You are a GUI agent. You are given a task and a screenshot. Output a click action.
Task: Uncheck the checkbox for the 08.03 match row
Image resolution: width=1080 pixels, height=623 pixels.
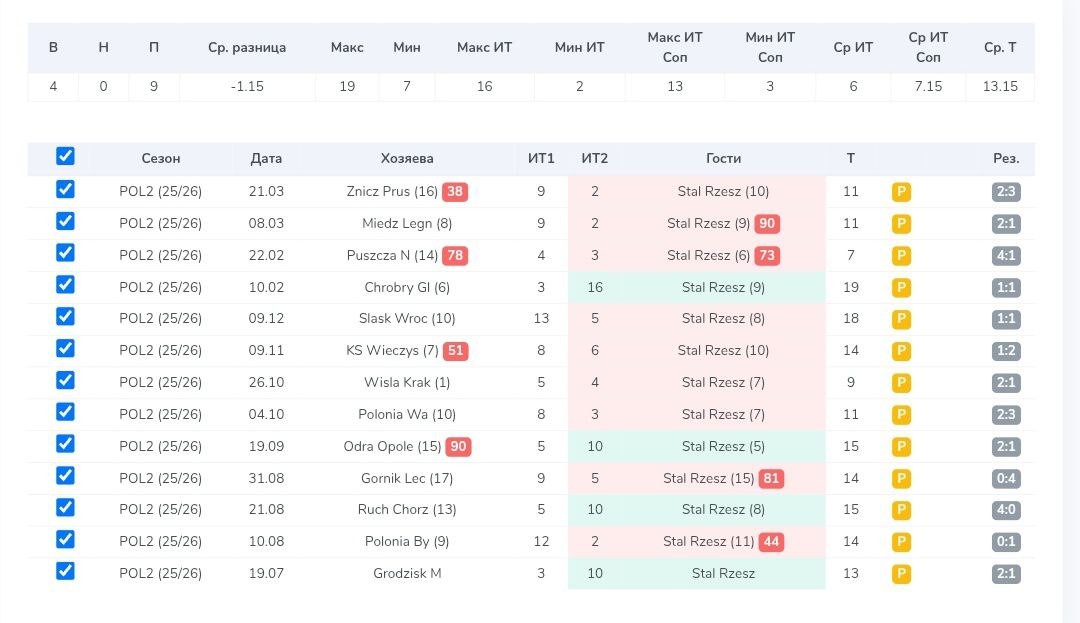tap(65, 221)
